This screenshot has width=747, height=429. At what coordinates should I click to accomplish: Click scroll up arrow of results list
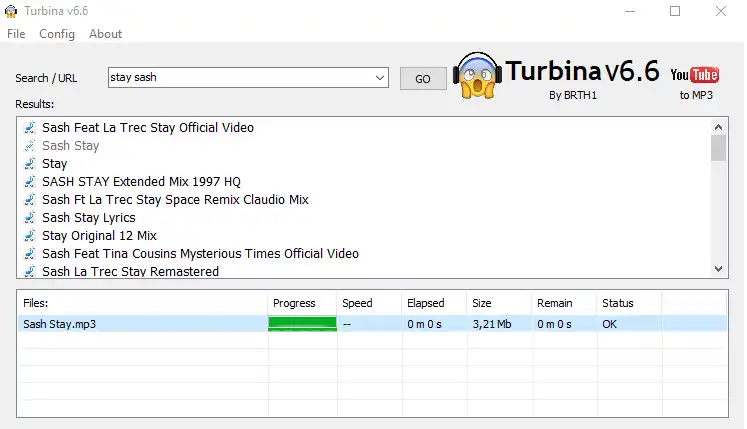[x=718, y=127]
